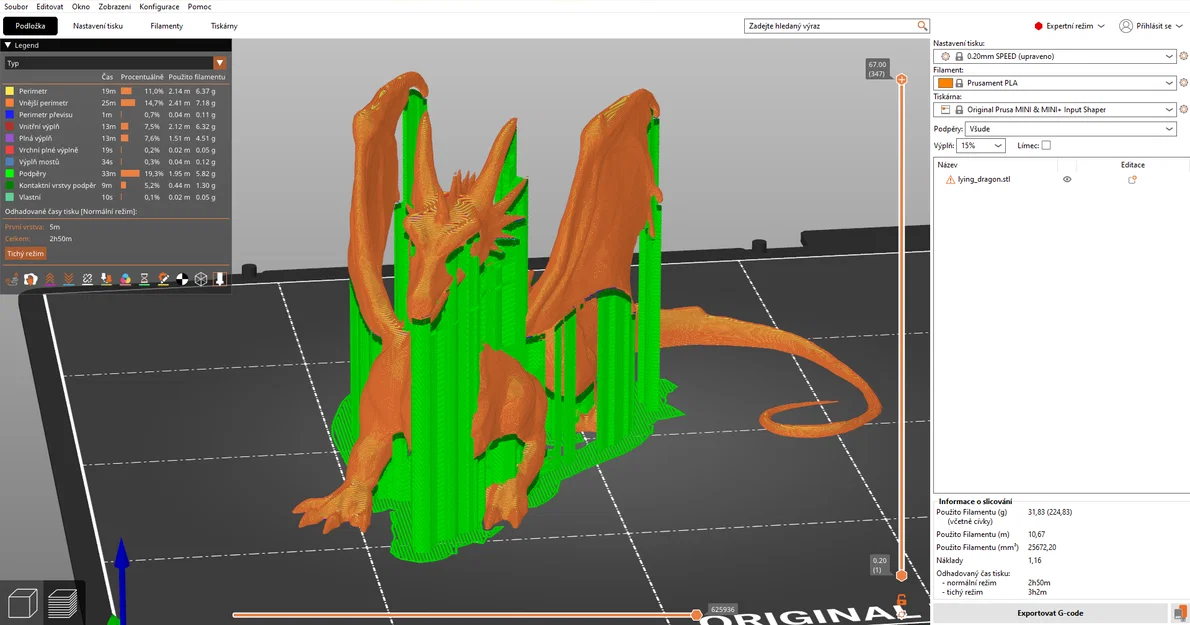1190x625 pixels.
Task: Click the edit icon for lying_dragon.stl
Action: (x=1132, y=180)
